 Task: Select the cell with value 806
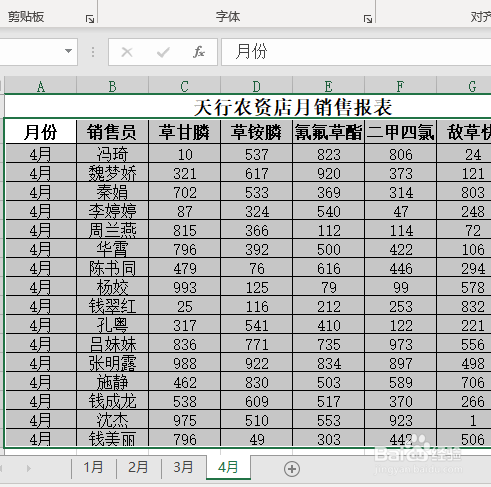(401, 154)
